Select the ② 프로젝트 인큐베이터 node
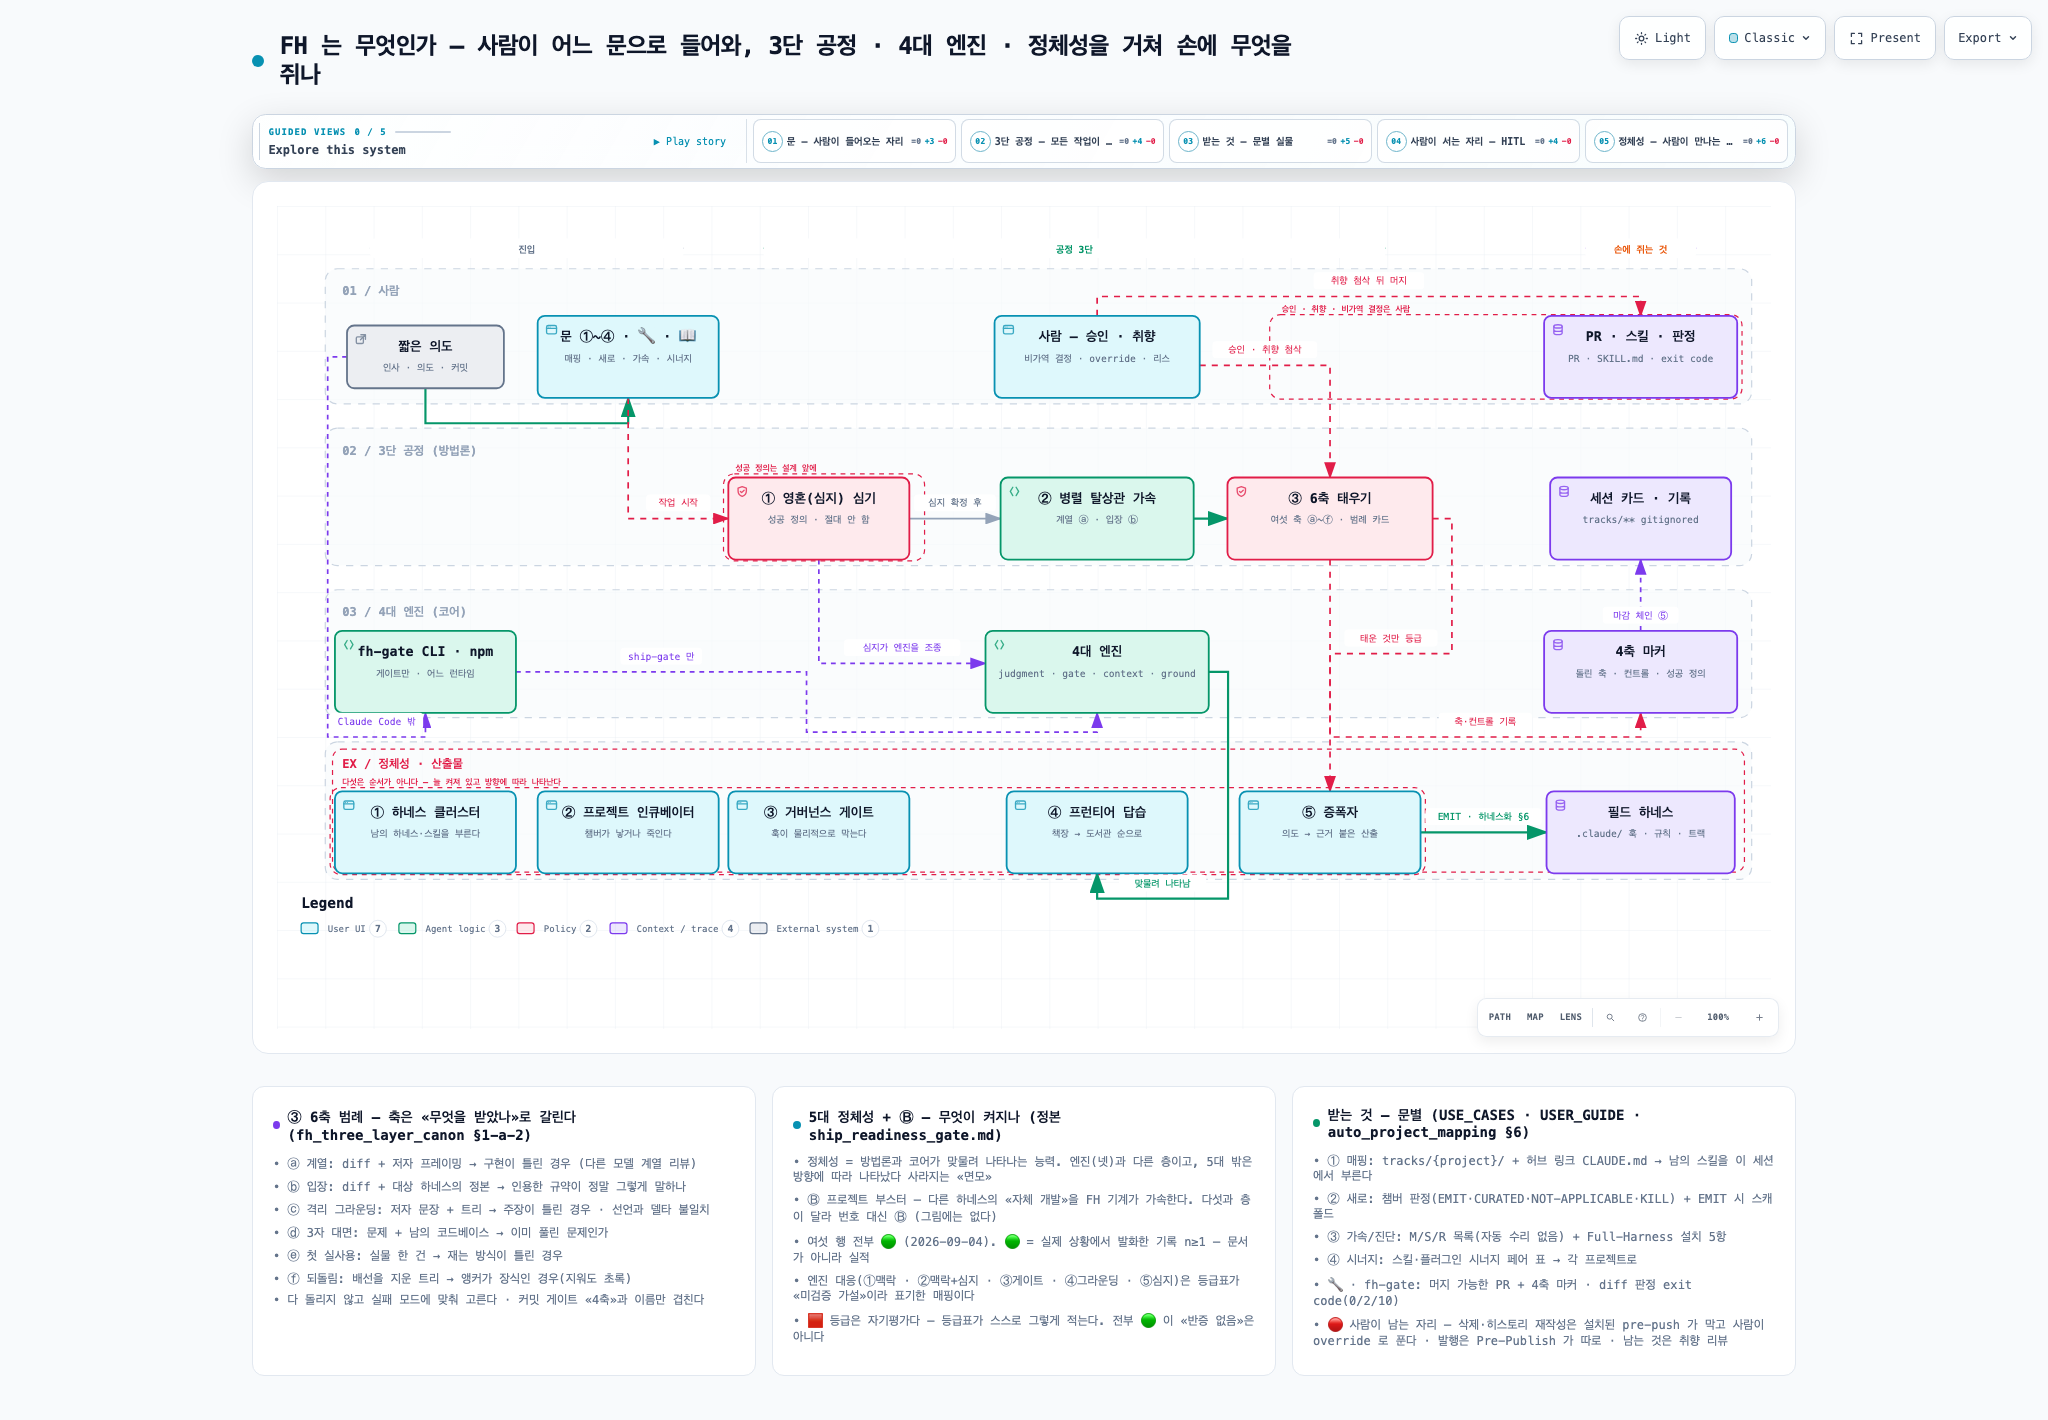The image size is (2048, 1420). click(x=628, y=832)
